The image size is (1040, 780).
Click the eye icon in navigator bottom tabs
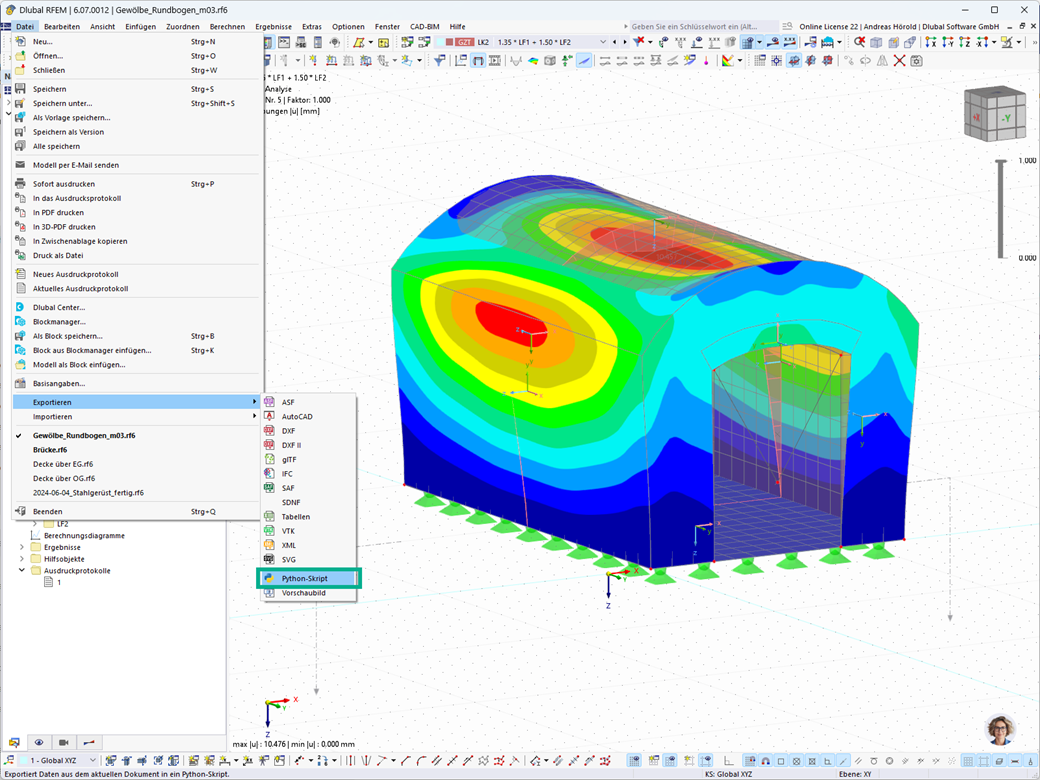39,742
